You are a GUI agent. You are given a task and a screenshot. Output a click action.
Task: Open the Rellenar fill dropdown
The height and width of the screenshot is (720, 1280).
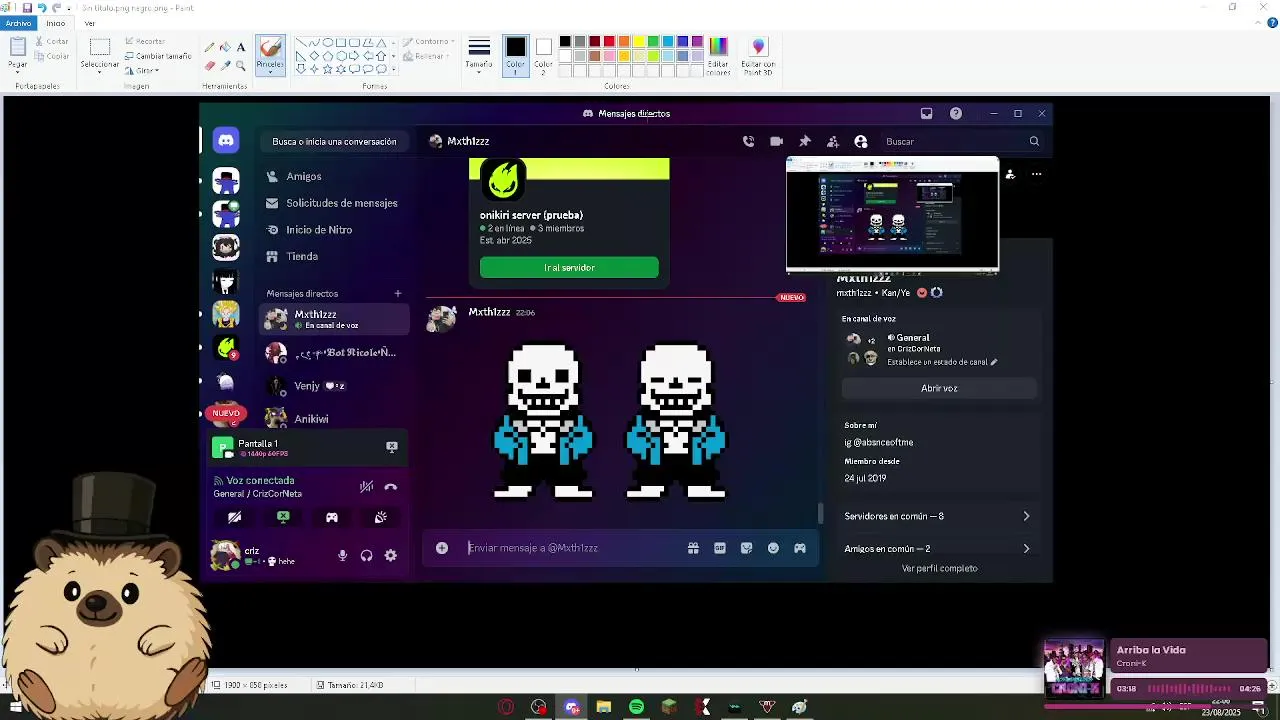tap(428, 56)
